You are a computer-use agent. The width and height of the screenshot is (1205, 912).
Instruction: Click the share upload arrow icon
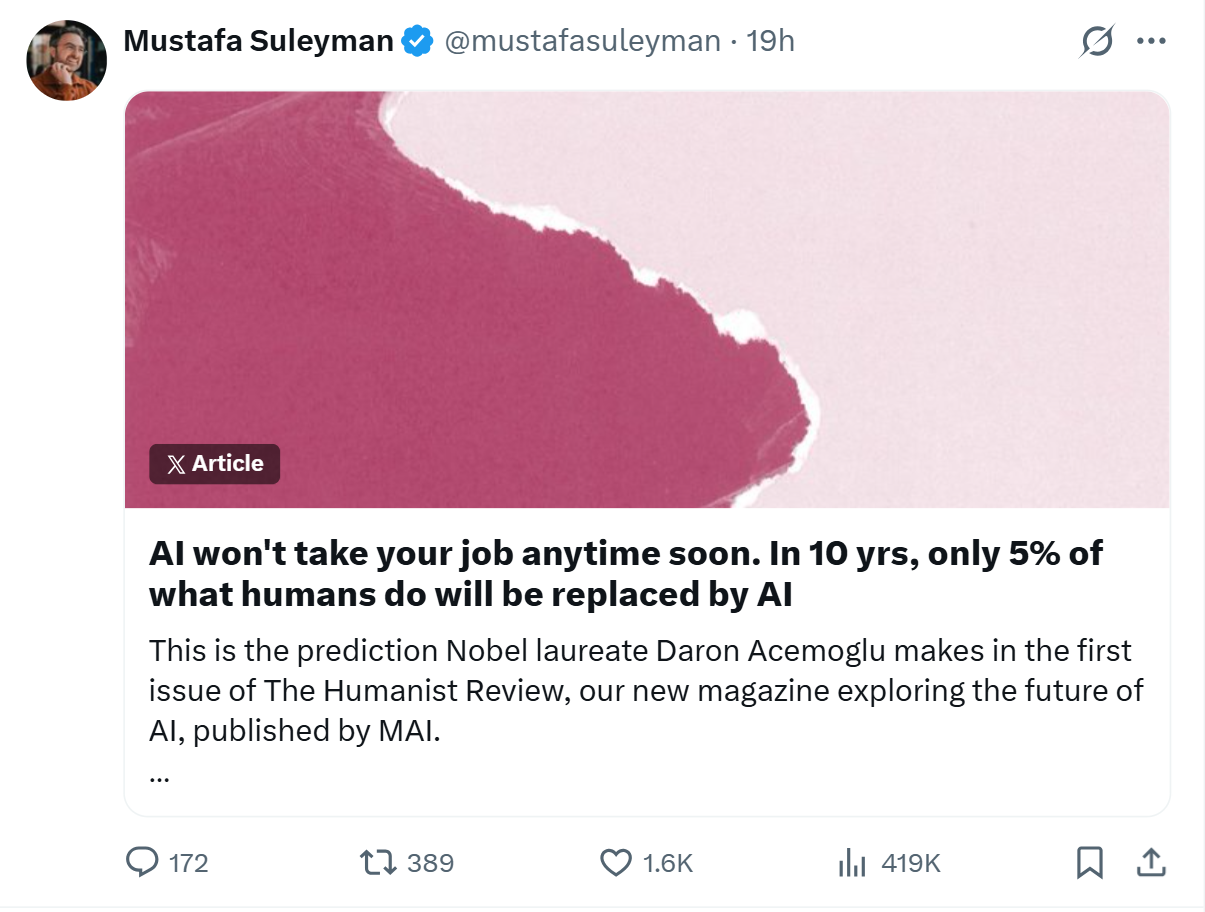coord(1150,861)
